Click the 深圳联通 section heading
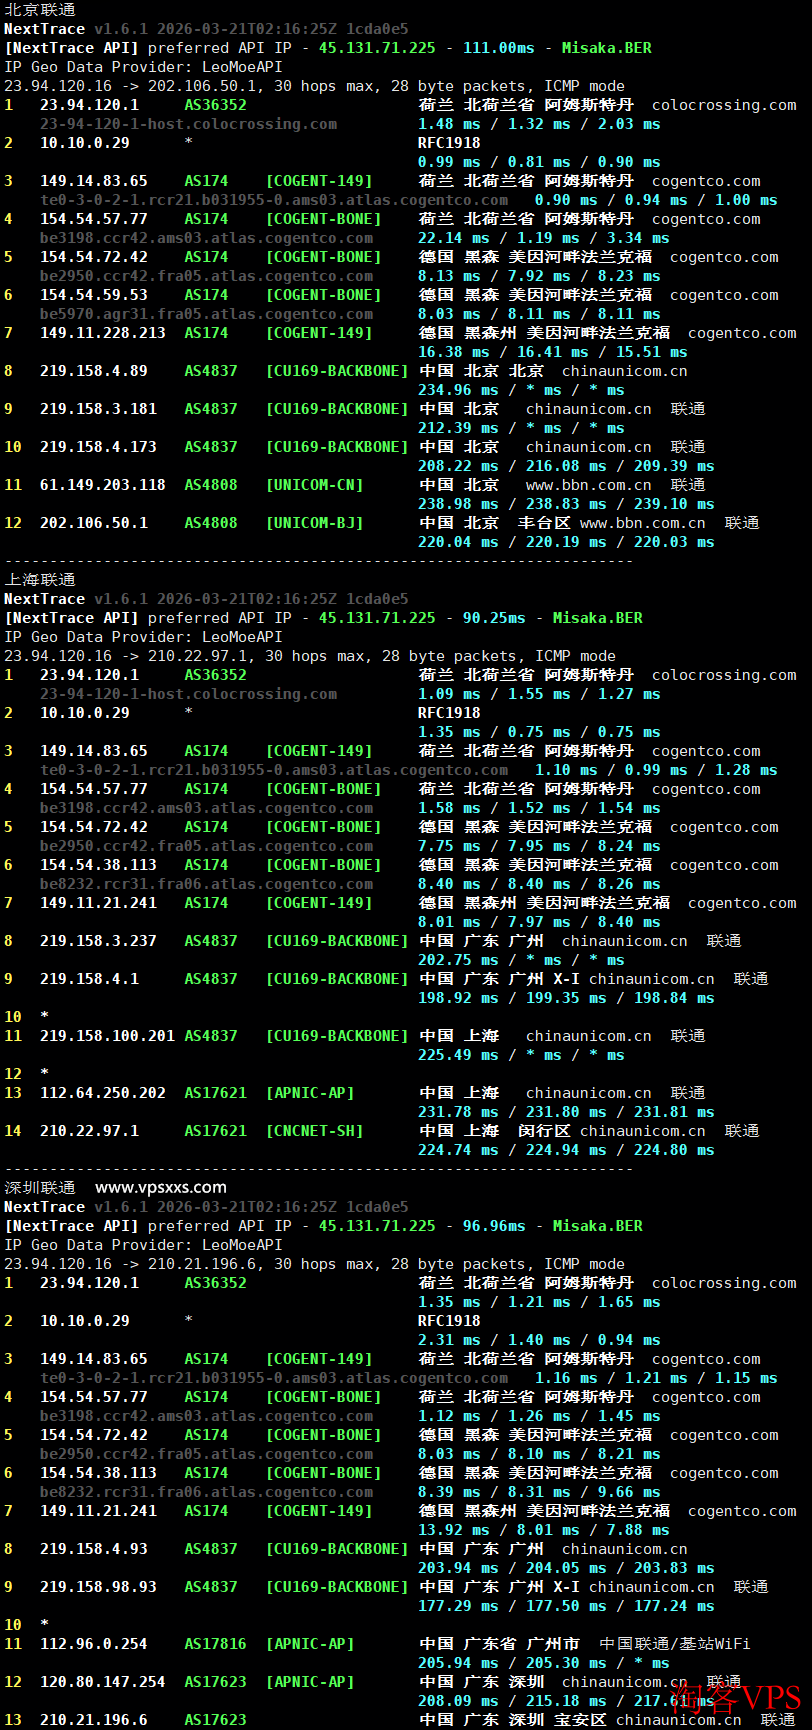 pos(40,1187)
